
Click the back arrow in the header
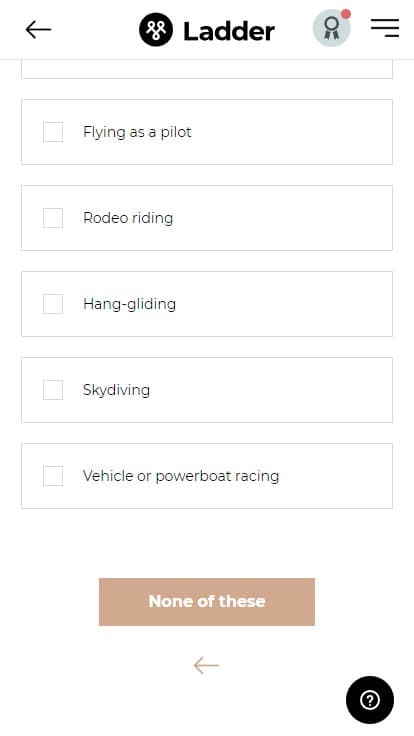(38, 30)
